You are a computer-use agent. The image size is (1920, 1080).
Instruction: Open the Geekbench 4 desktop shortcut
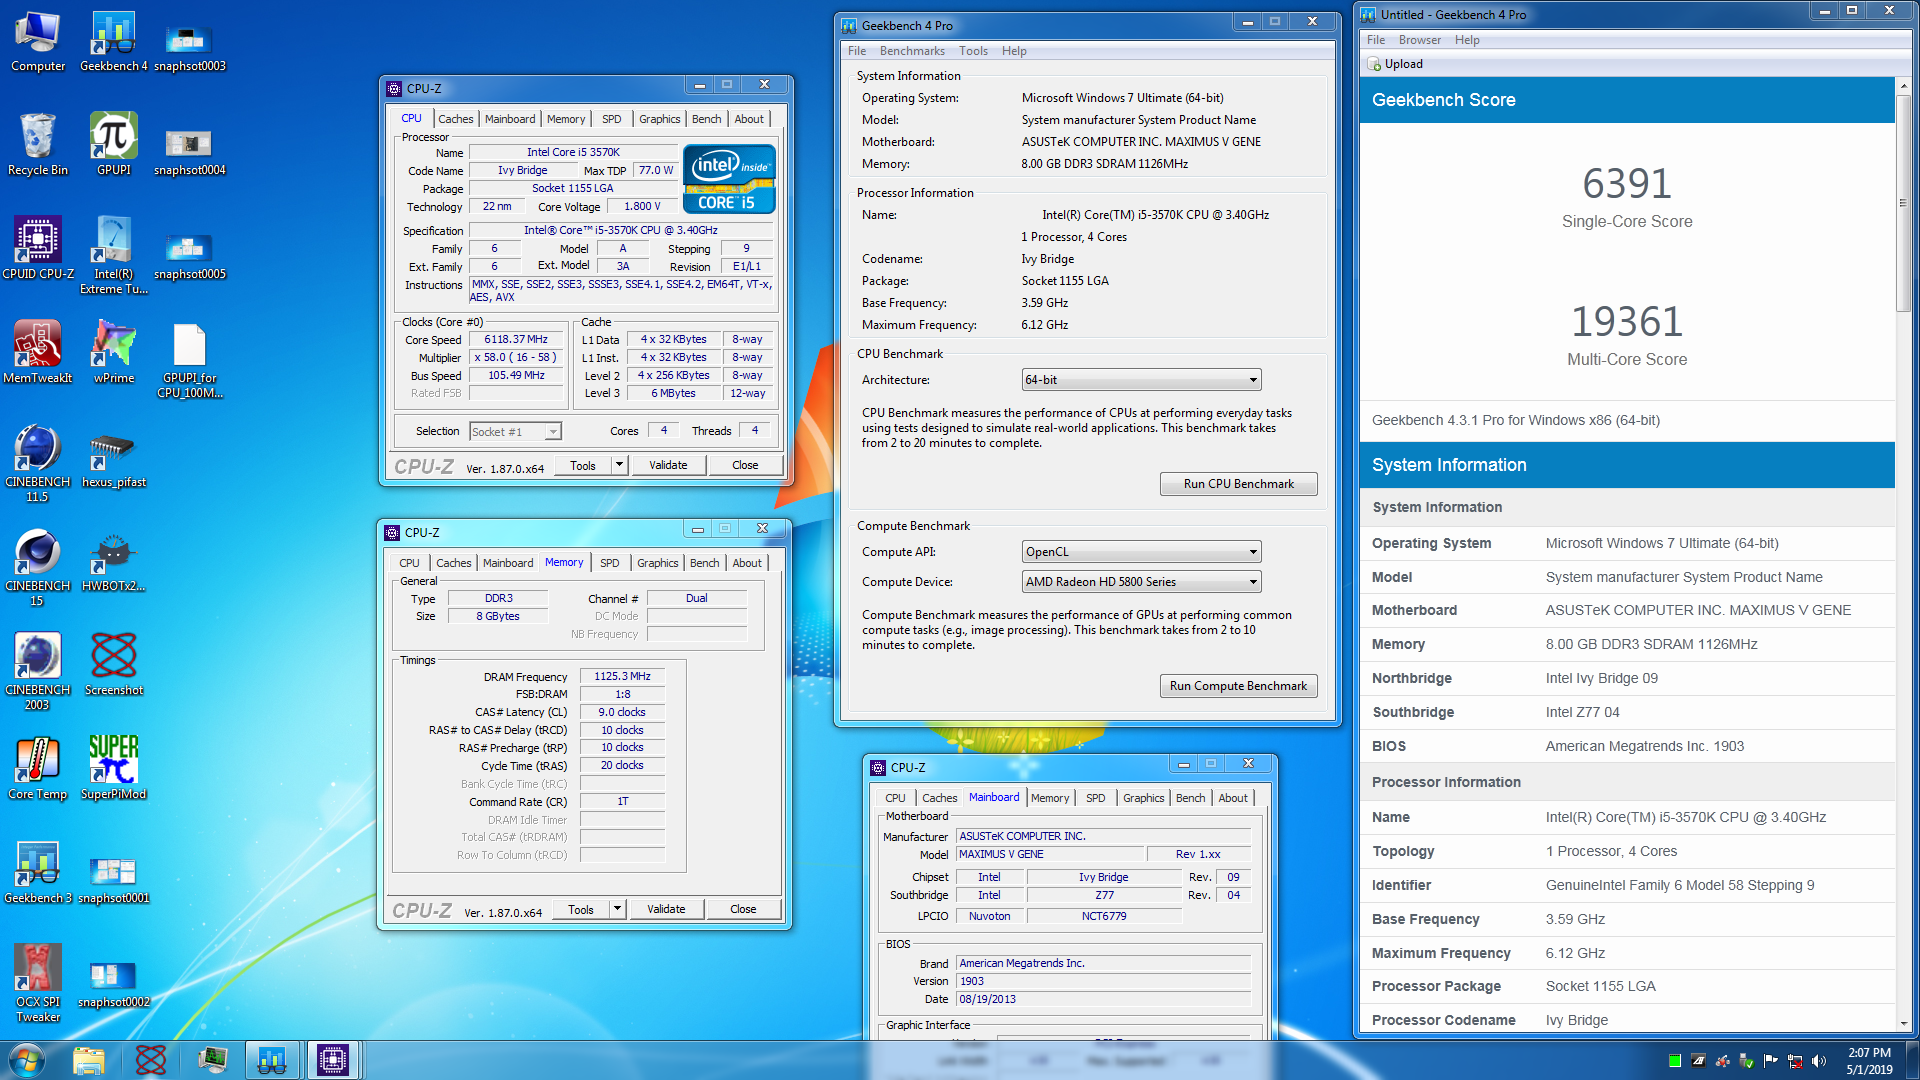point(114,42)
